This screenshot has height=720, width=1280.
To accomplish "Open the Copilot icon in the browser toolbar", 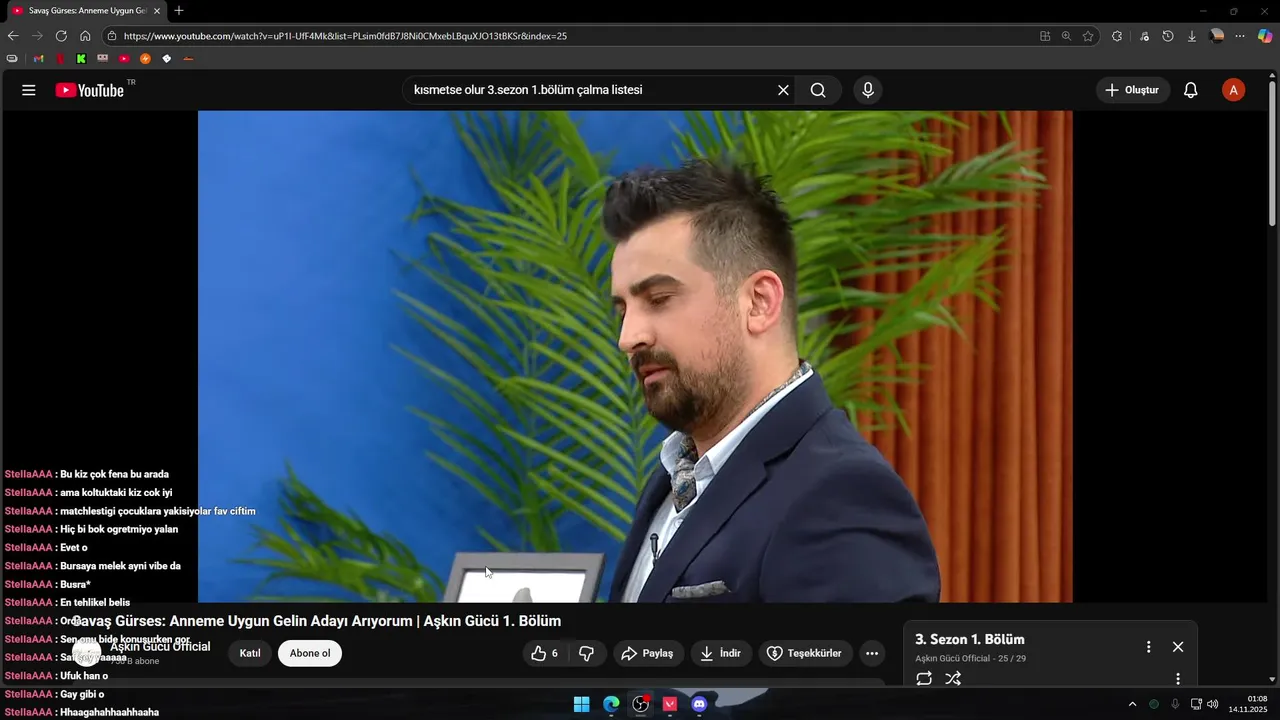I will click(x=1265, y=36).
